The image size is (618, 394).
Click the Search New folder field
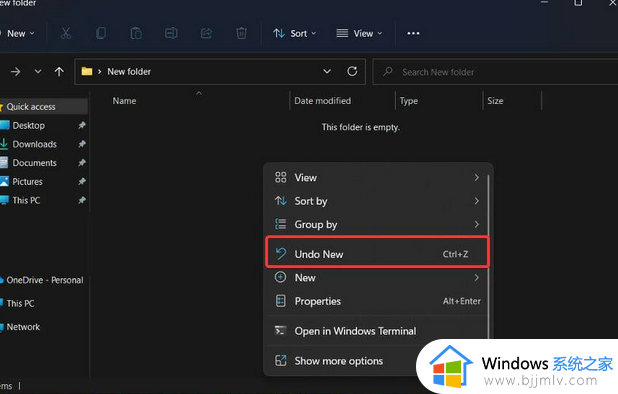tap(495, 72)
